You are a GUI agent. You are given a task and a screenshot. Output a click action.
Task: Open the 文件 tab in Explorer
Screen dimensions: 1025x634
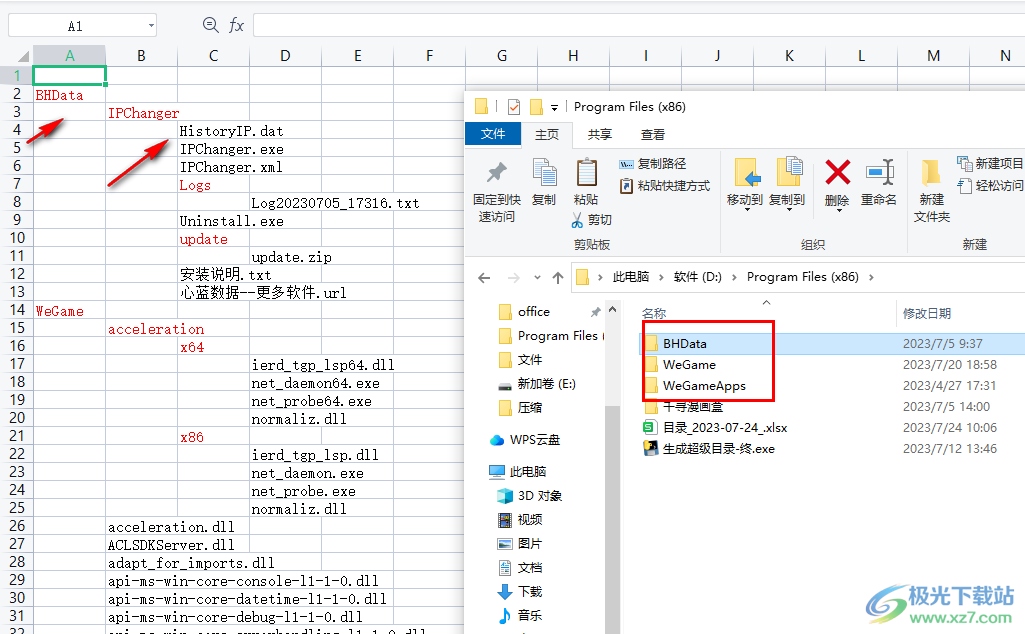pyautogui.click(x=493, y=133)
